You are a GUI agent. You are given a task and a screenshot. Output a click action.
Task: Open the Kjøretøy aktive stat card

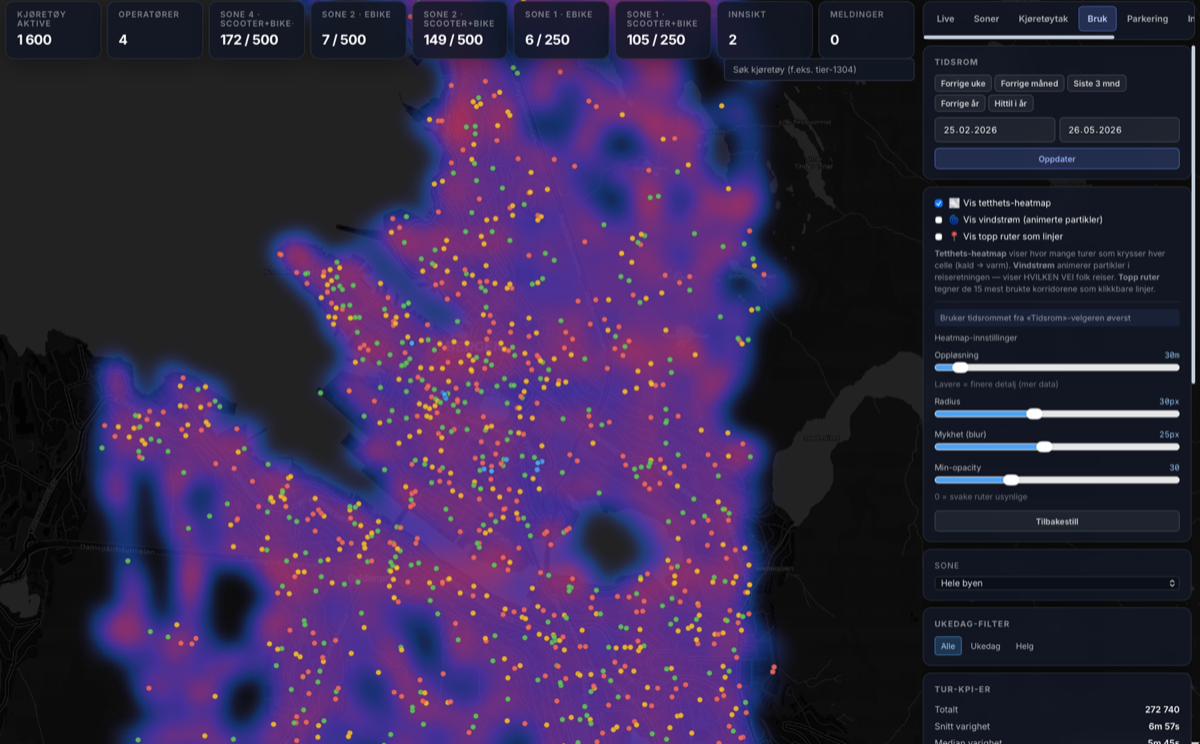53,29
